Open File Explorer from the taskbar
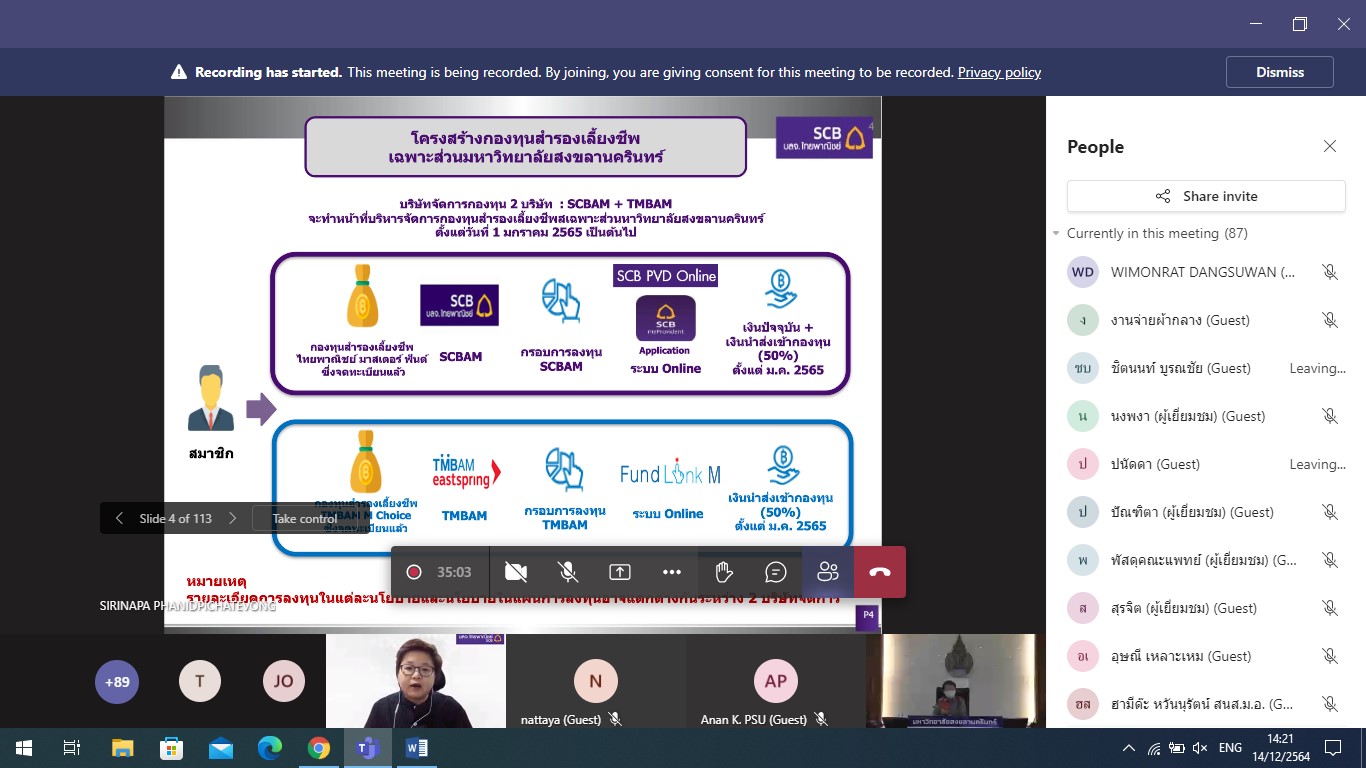 (122, 748)
